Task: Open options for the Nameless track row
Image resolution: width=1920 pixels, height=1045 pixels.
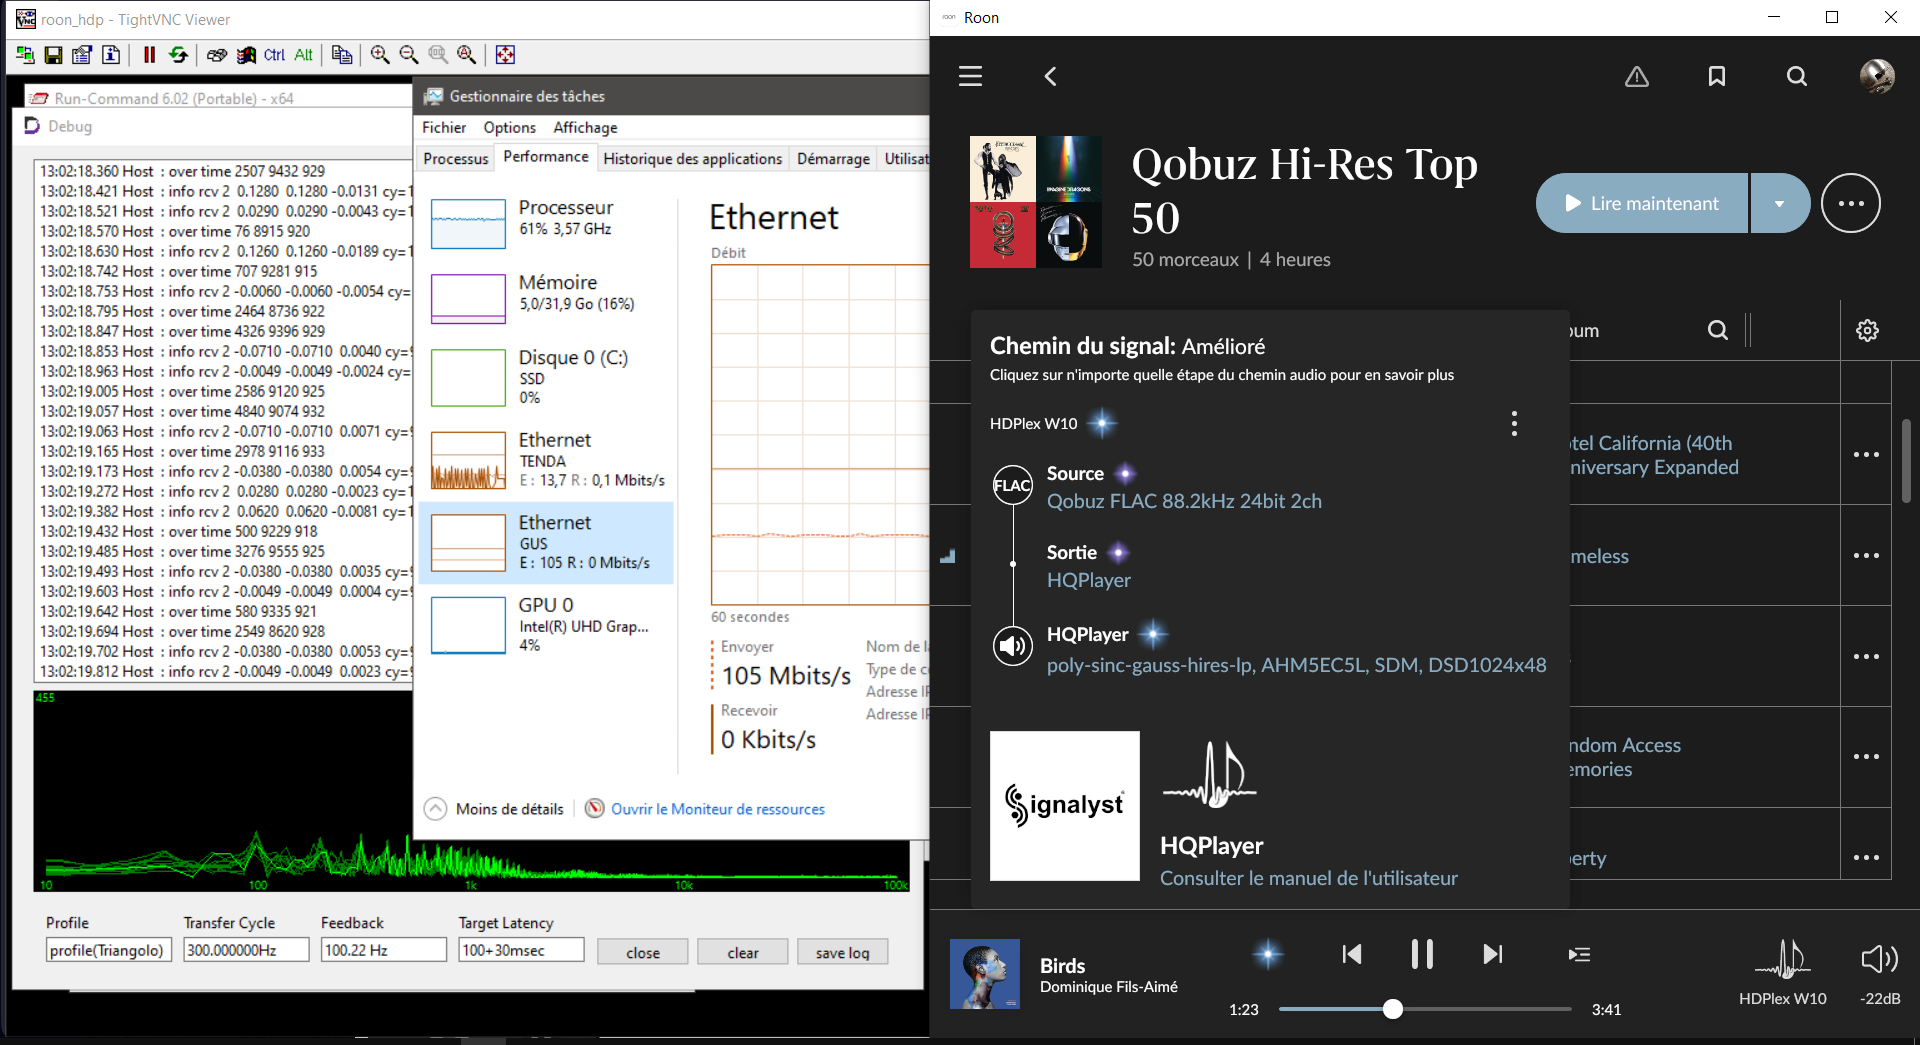Action: [1866, 555]
